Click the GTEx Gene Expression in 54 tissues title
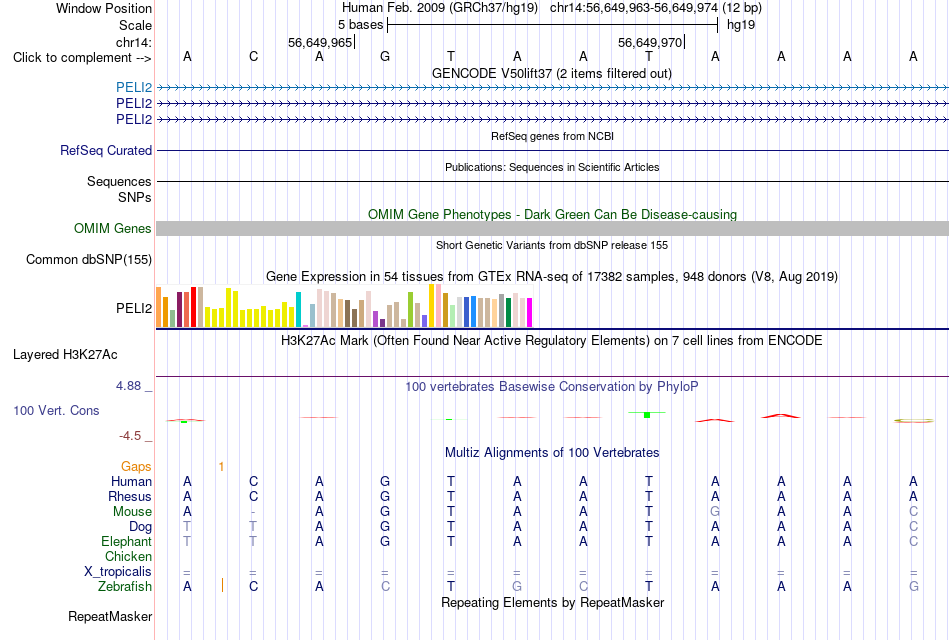The image size is (950, 640). 552,277
